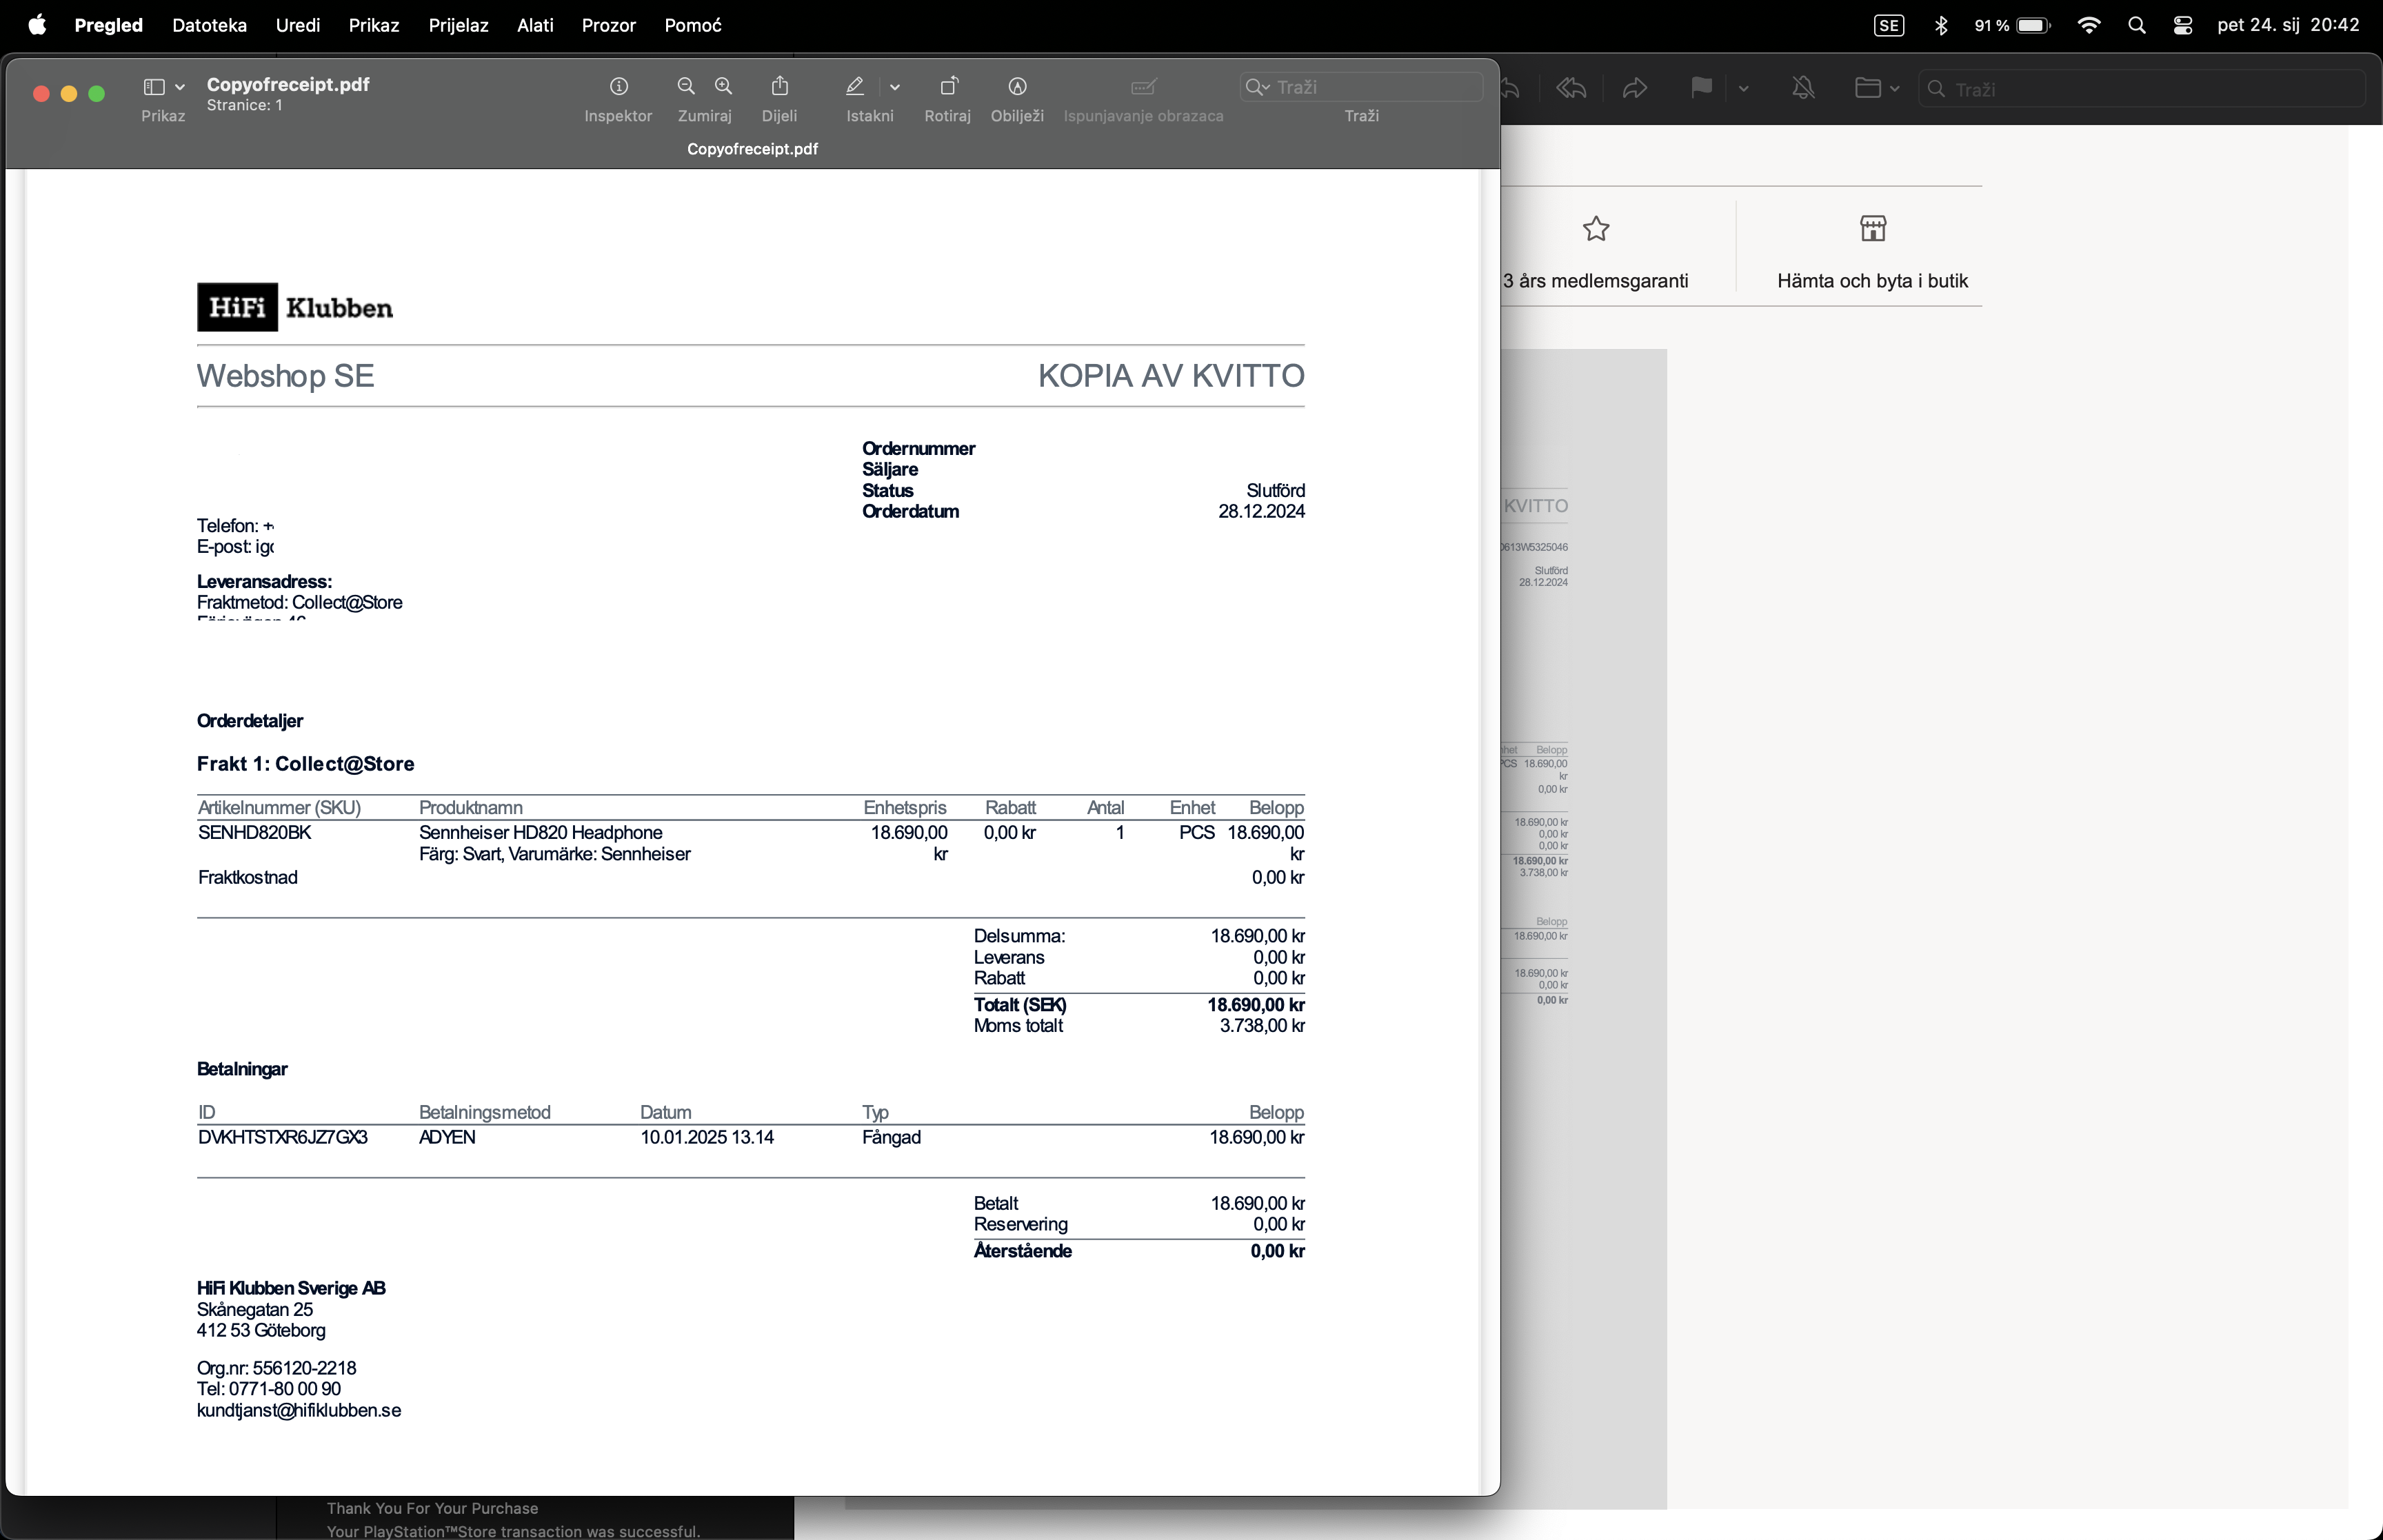Viewport: 2383px width, 1540px height.
Task: Open Control Center in the menu bar
Action: pyautogui.click(x=2183, y=26)
